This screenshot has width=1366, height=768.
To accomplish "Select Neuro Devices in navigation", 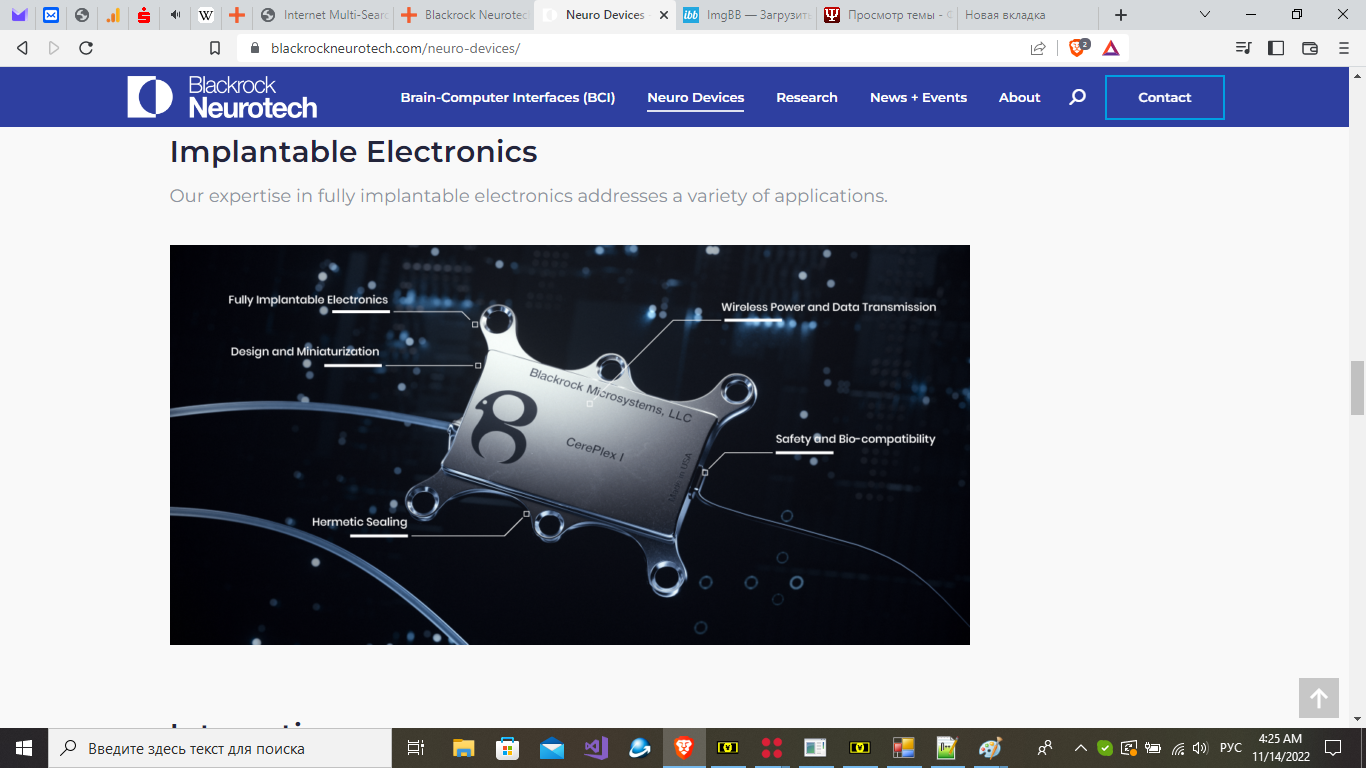I will point(696,97).
